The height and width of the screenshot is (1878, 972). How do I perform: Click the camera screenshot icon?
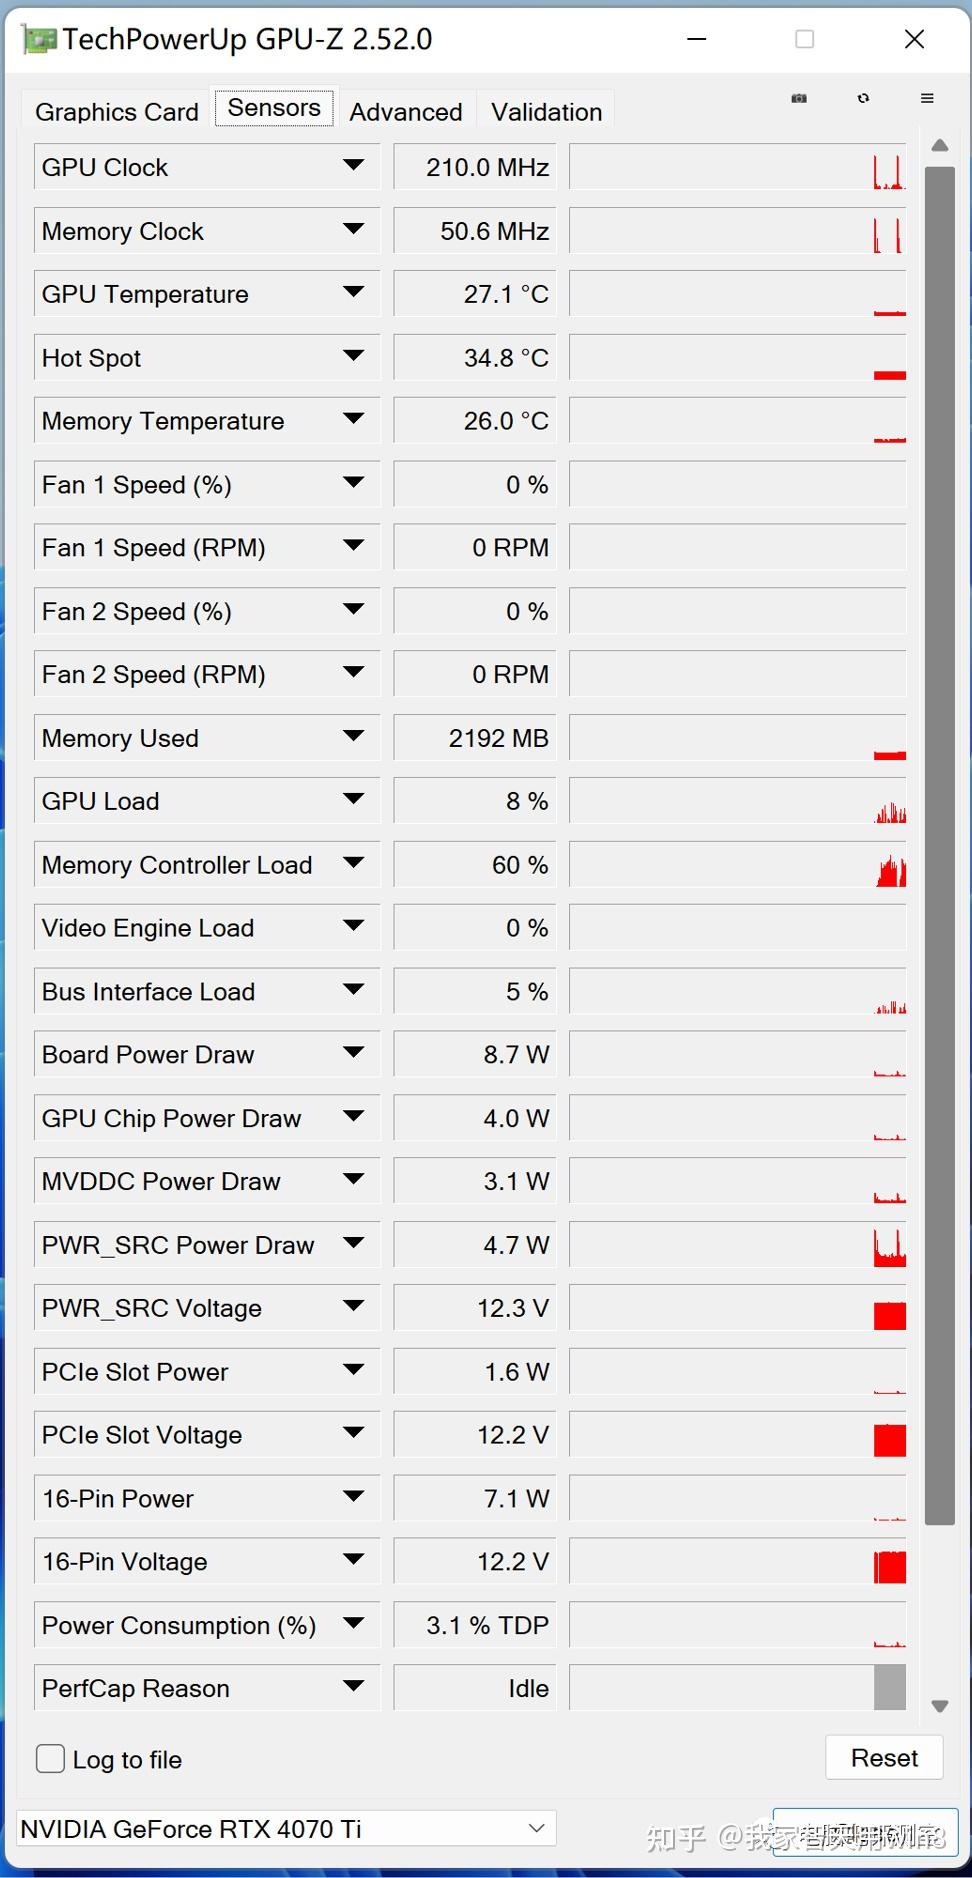[x=798, y=98]
